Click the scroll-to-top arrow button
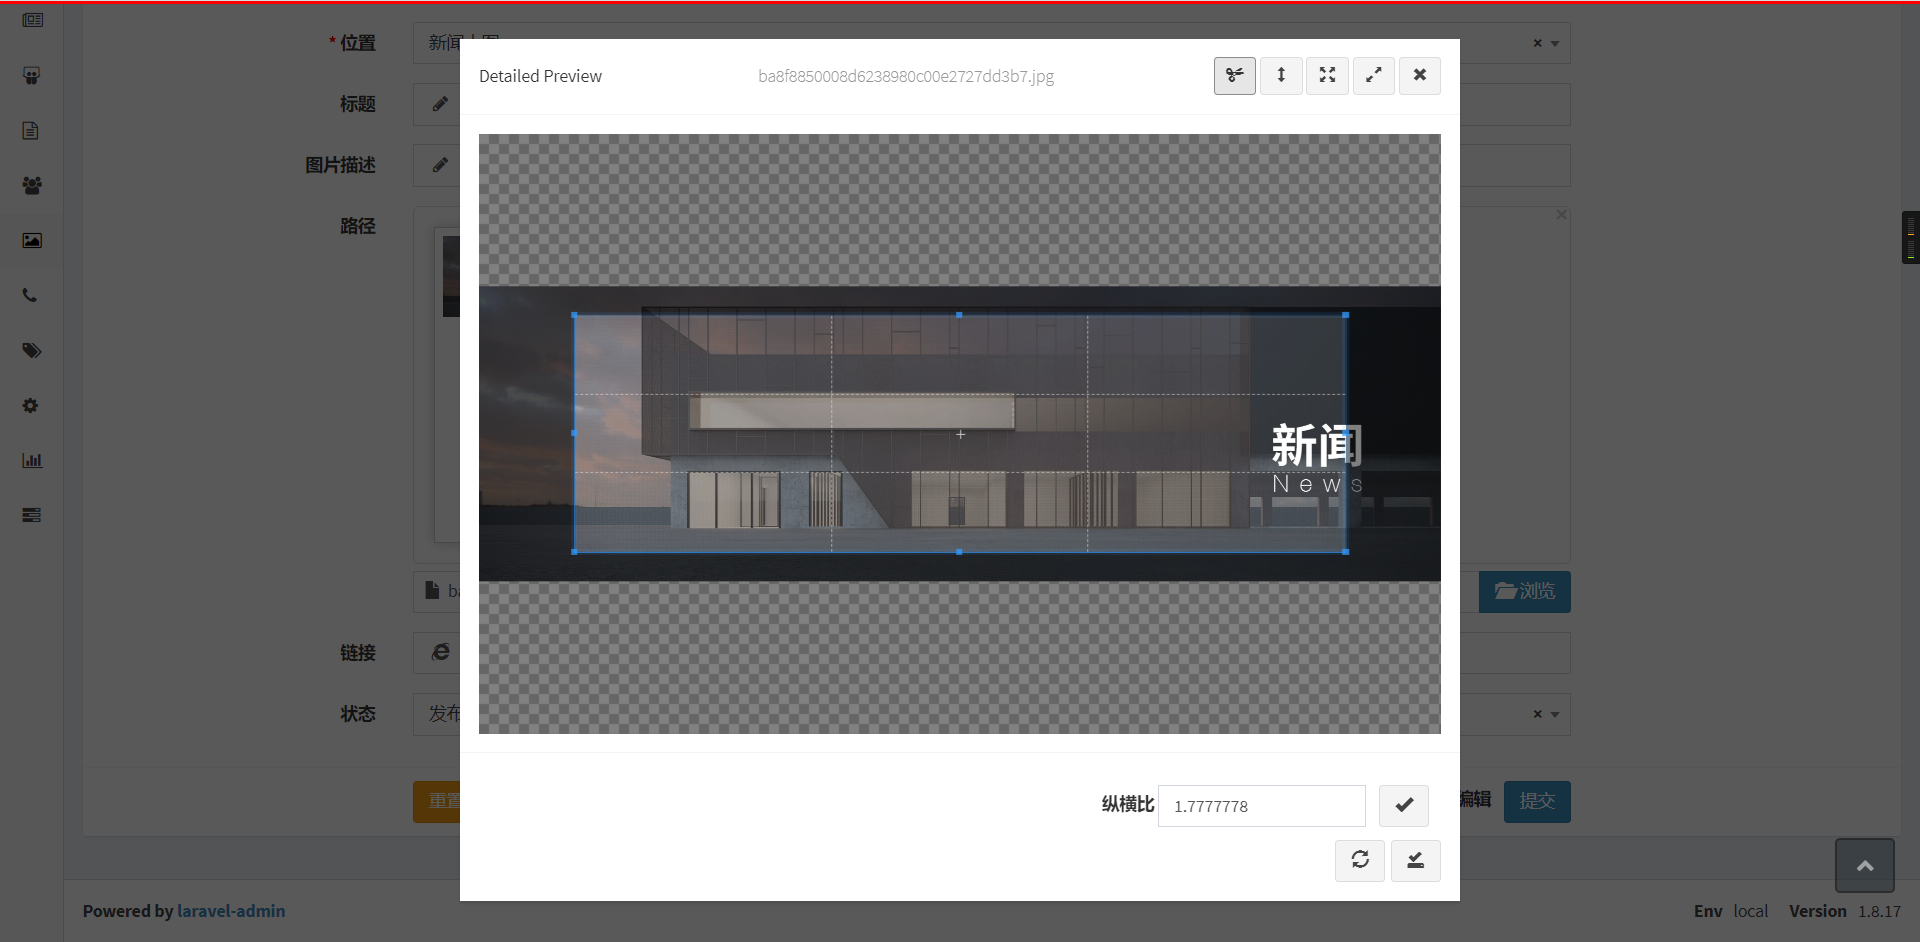 (1865, 866)
